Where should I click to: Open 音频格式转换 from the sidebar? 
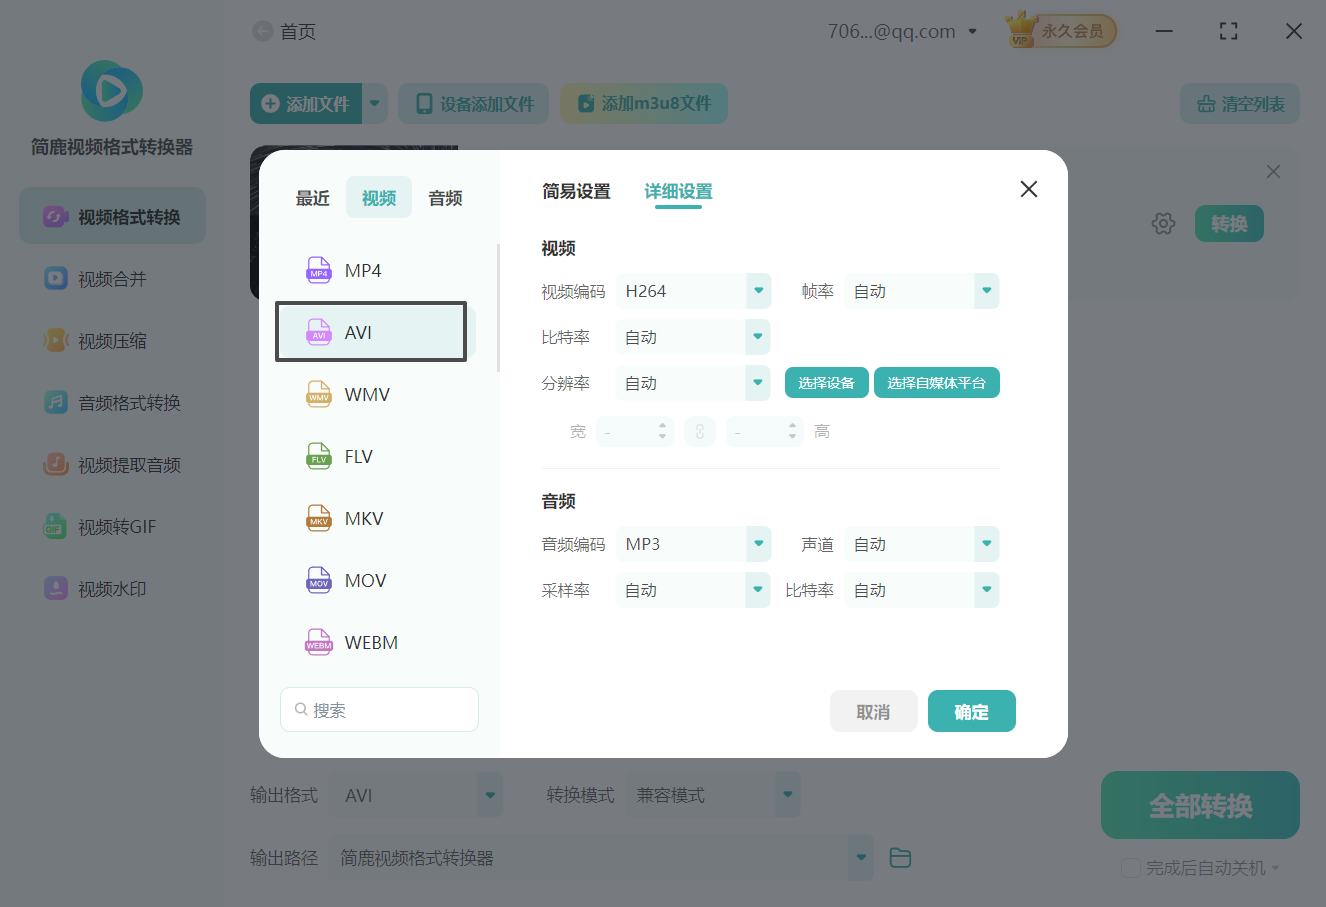(111, 402)
